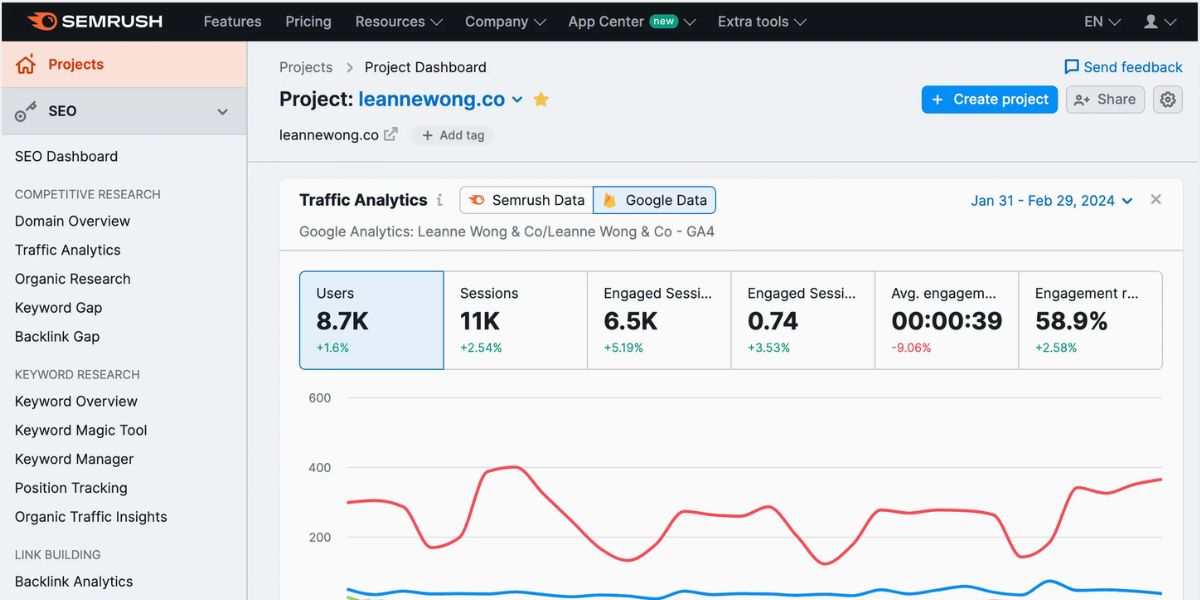This screenshot has height=600, width=1200.
Task: Select the Avg. engagement 00:00:39 card
Action: (x=947, y=320)
